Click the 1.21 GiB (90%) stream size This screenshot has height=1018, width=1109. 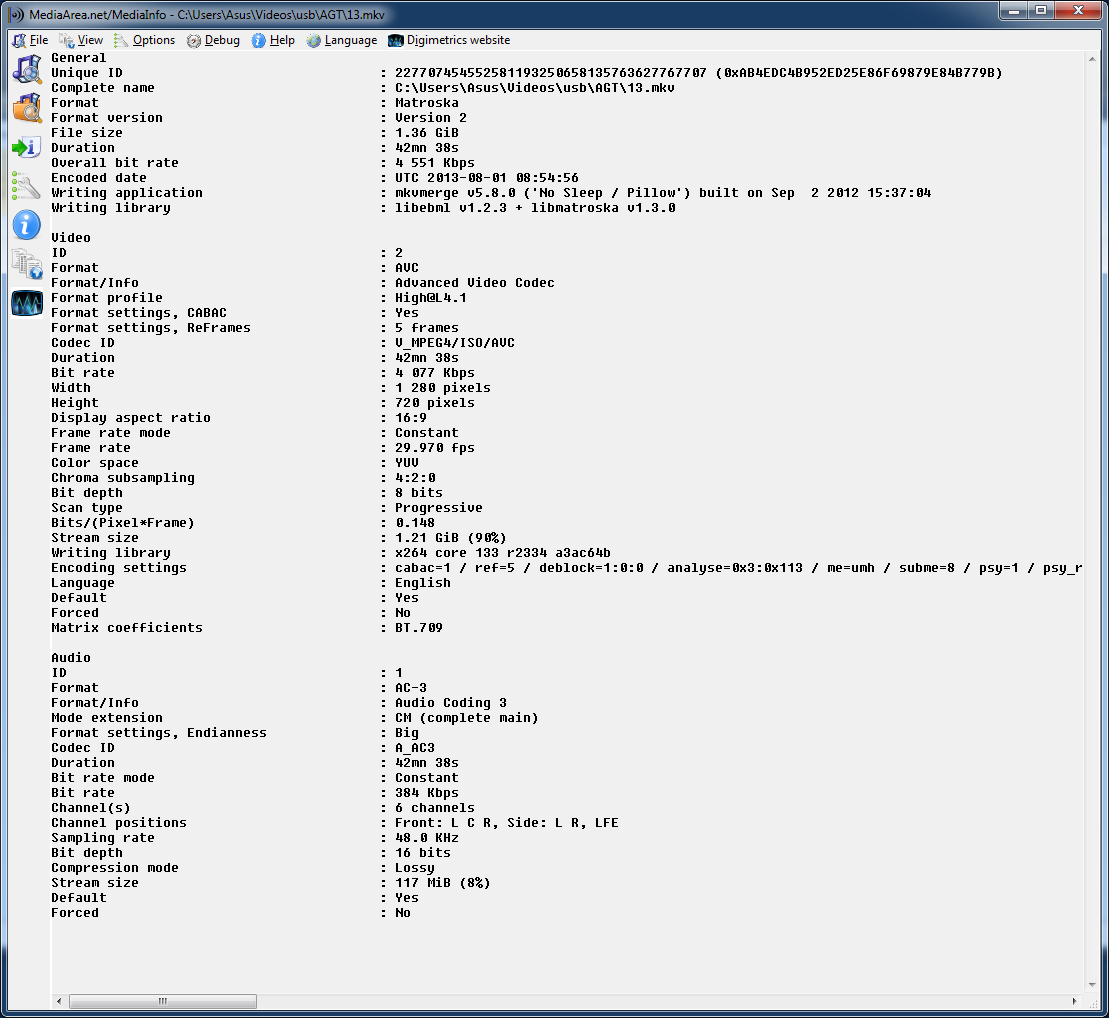click(x=451, y=538)
